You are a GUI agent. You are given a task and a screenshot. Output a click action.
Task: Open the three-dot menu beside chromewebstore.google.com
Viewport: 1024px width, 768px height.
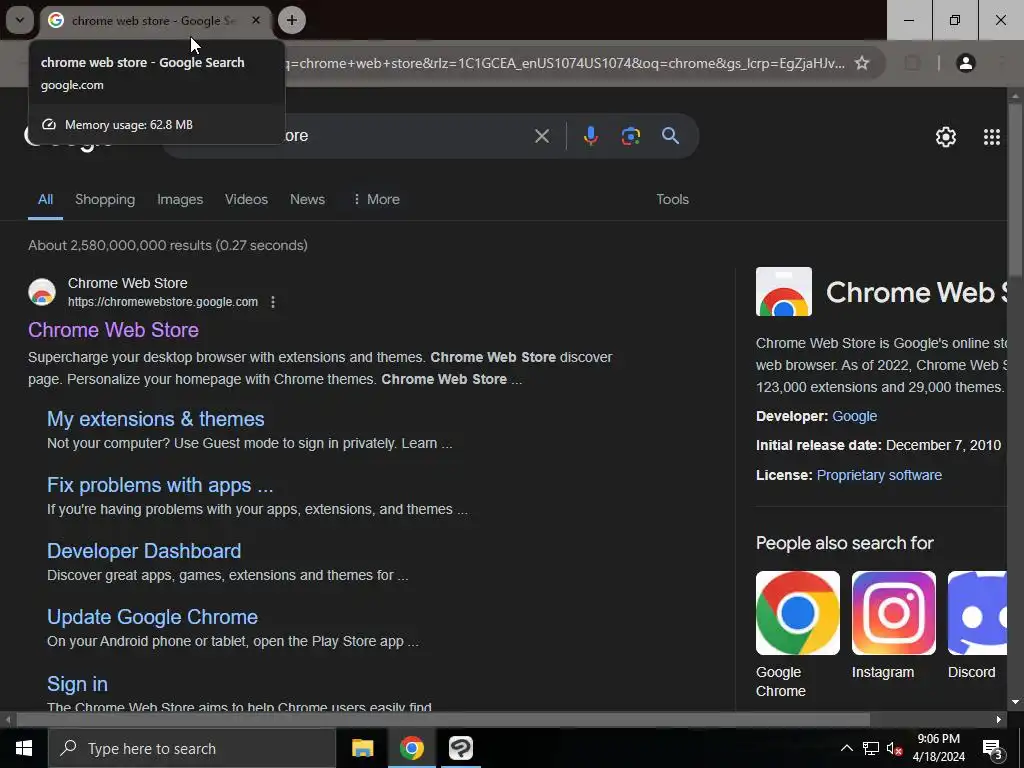(273, 302)
